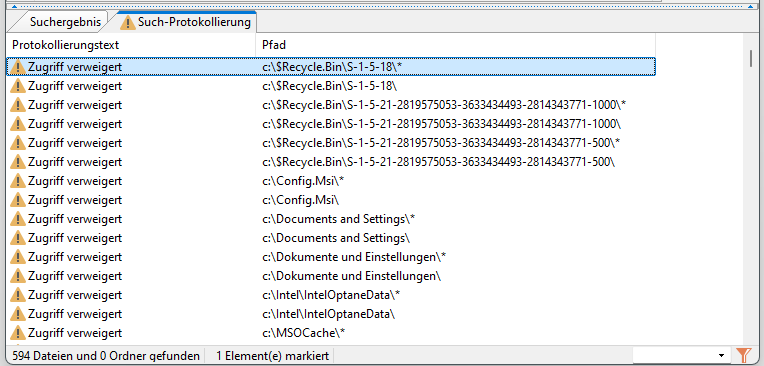Click status text 1 Element(e) markiert

tap(273, 356)
